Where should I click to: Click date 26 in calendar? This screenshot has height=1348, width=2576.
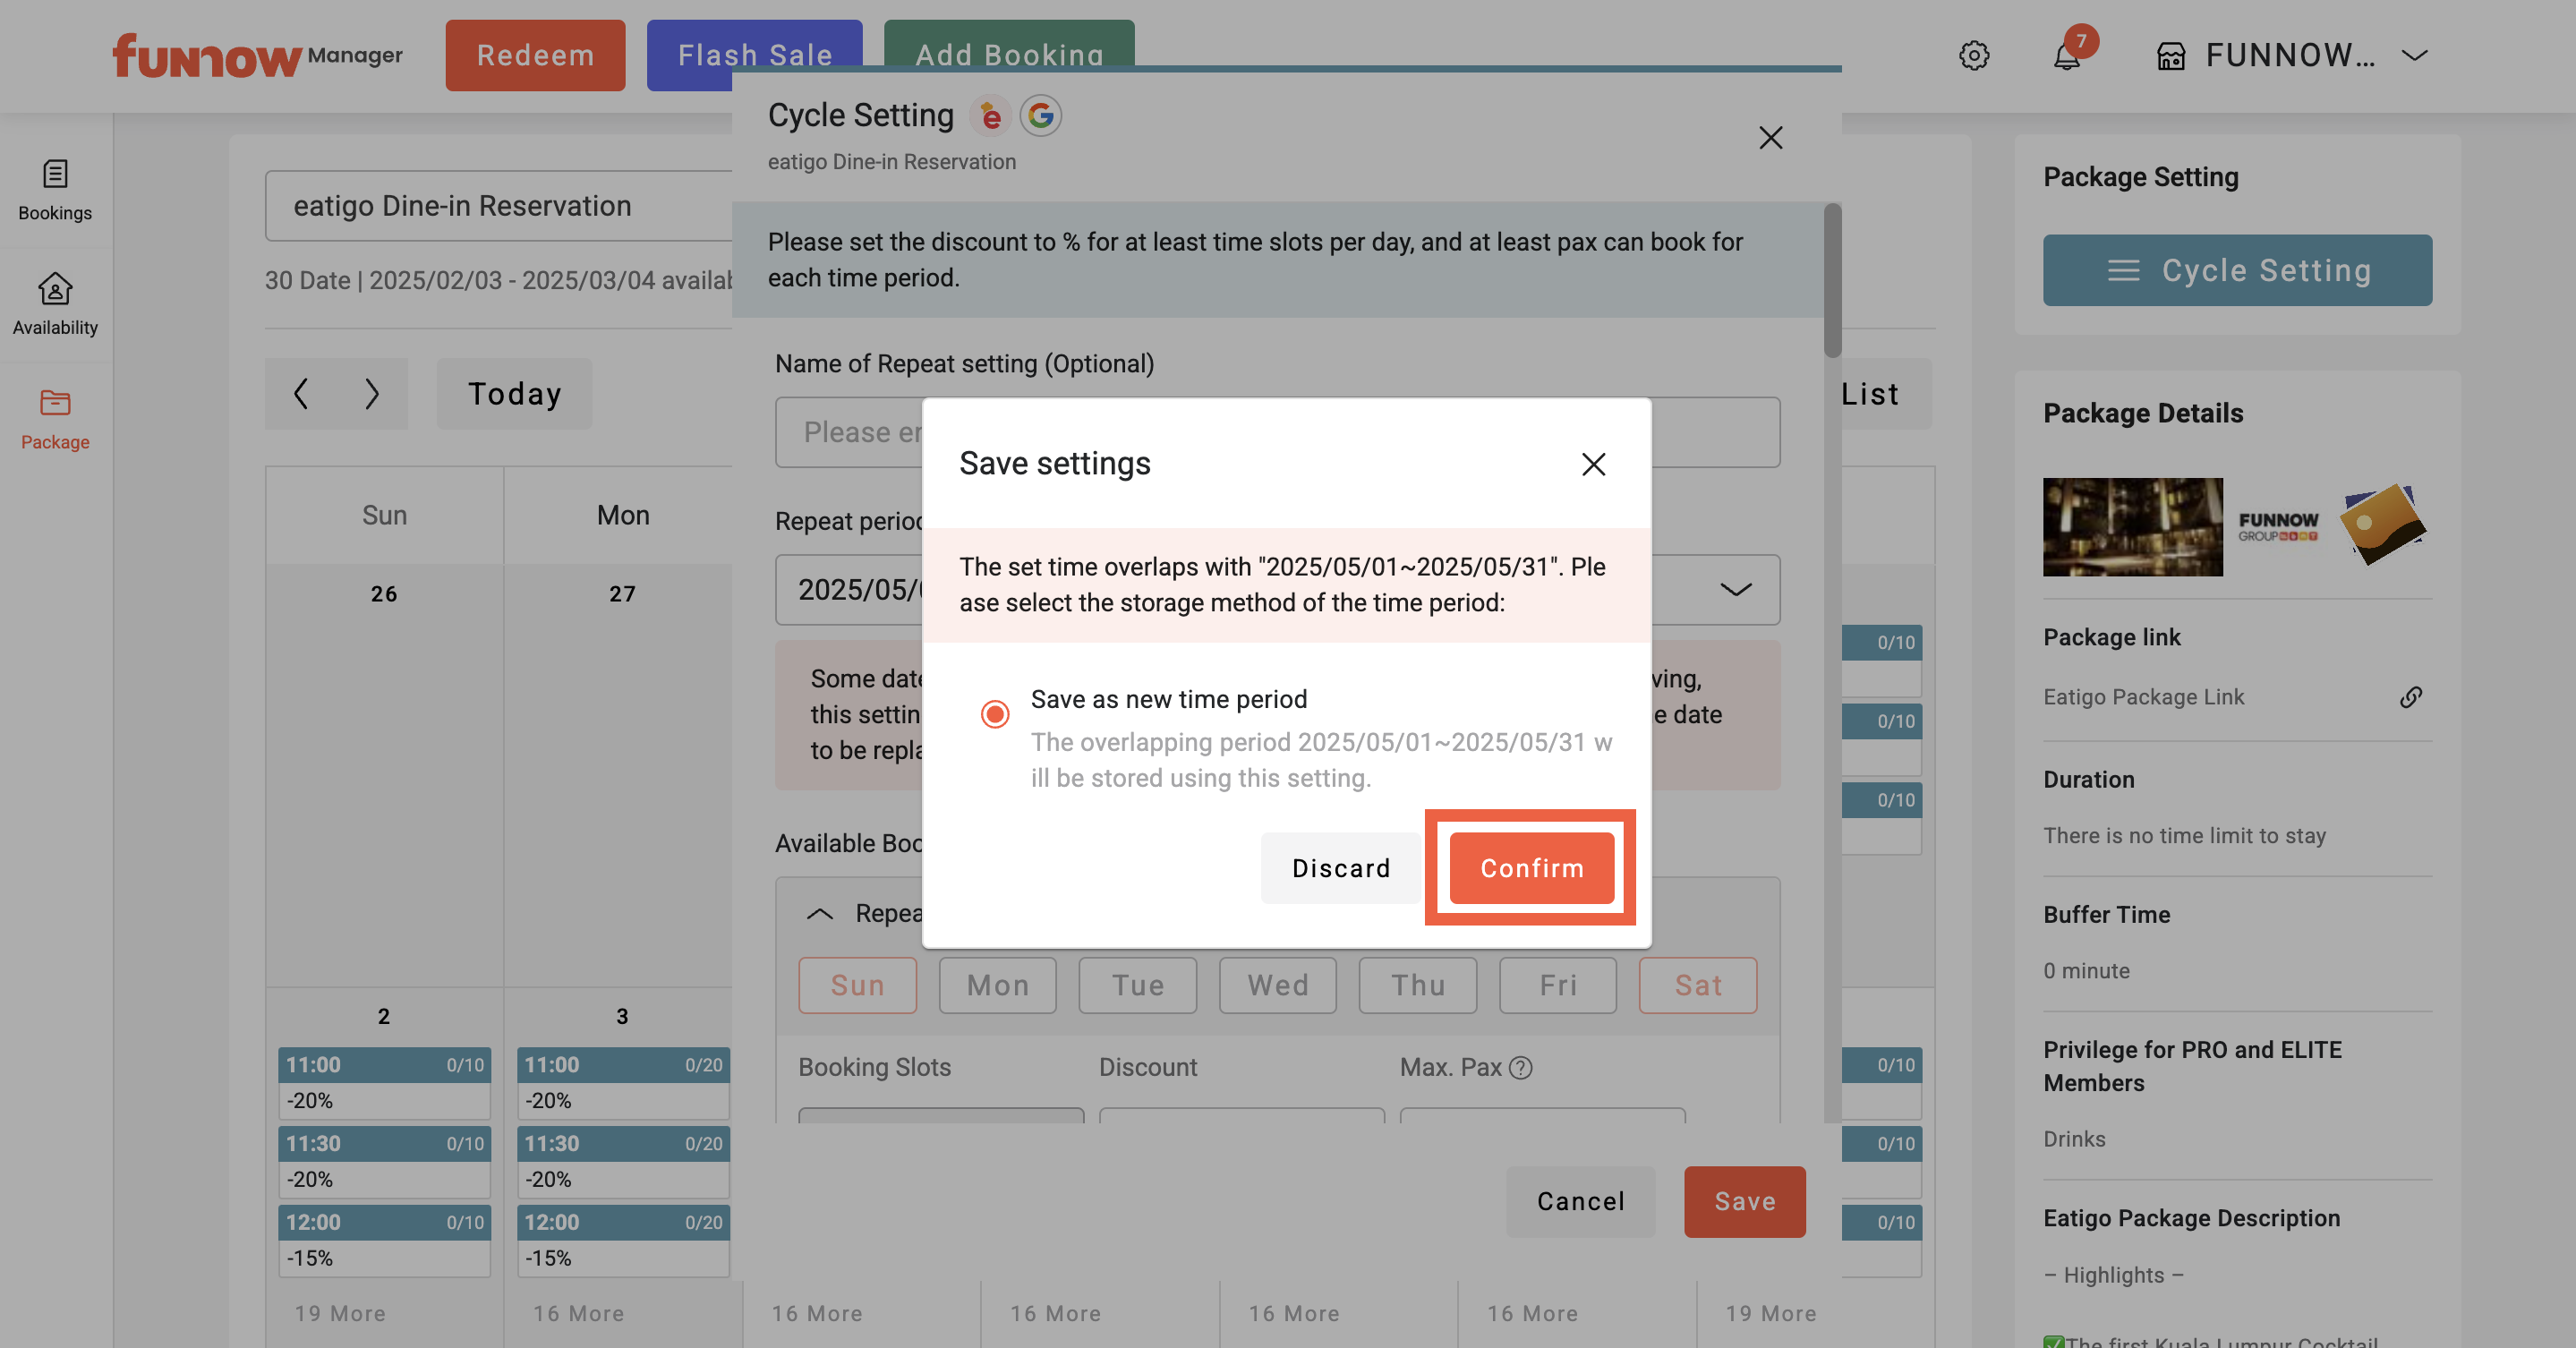[x=384, y=594]
